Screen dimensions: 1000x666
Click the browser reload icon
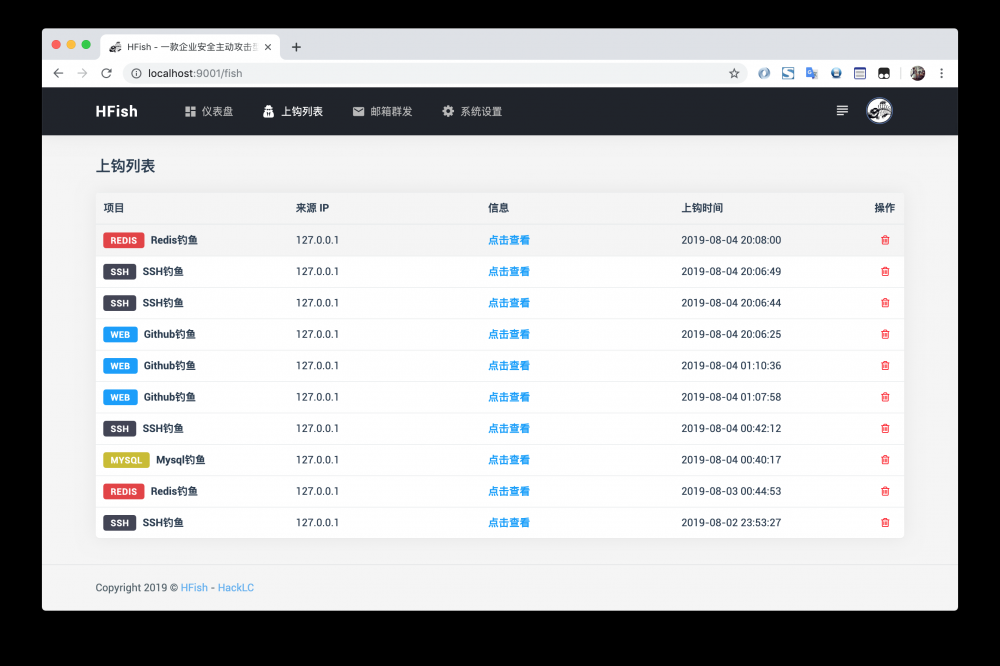pyautogui.click(x=106, y=73)
